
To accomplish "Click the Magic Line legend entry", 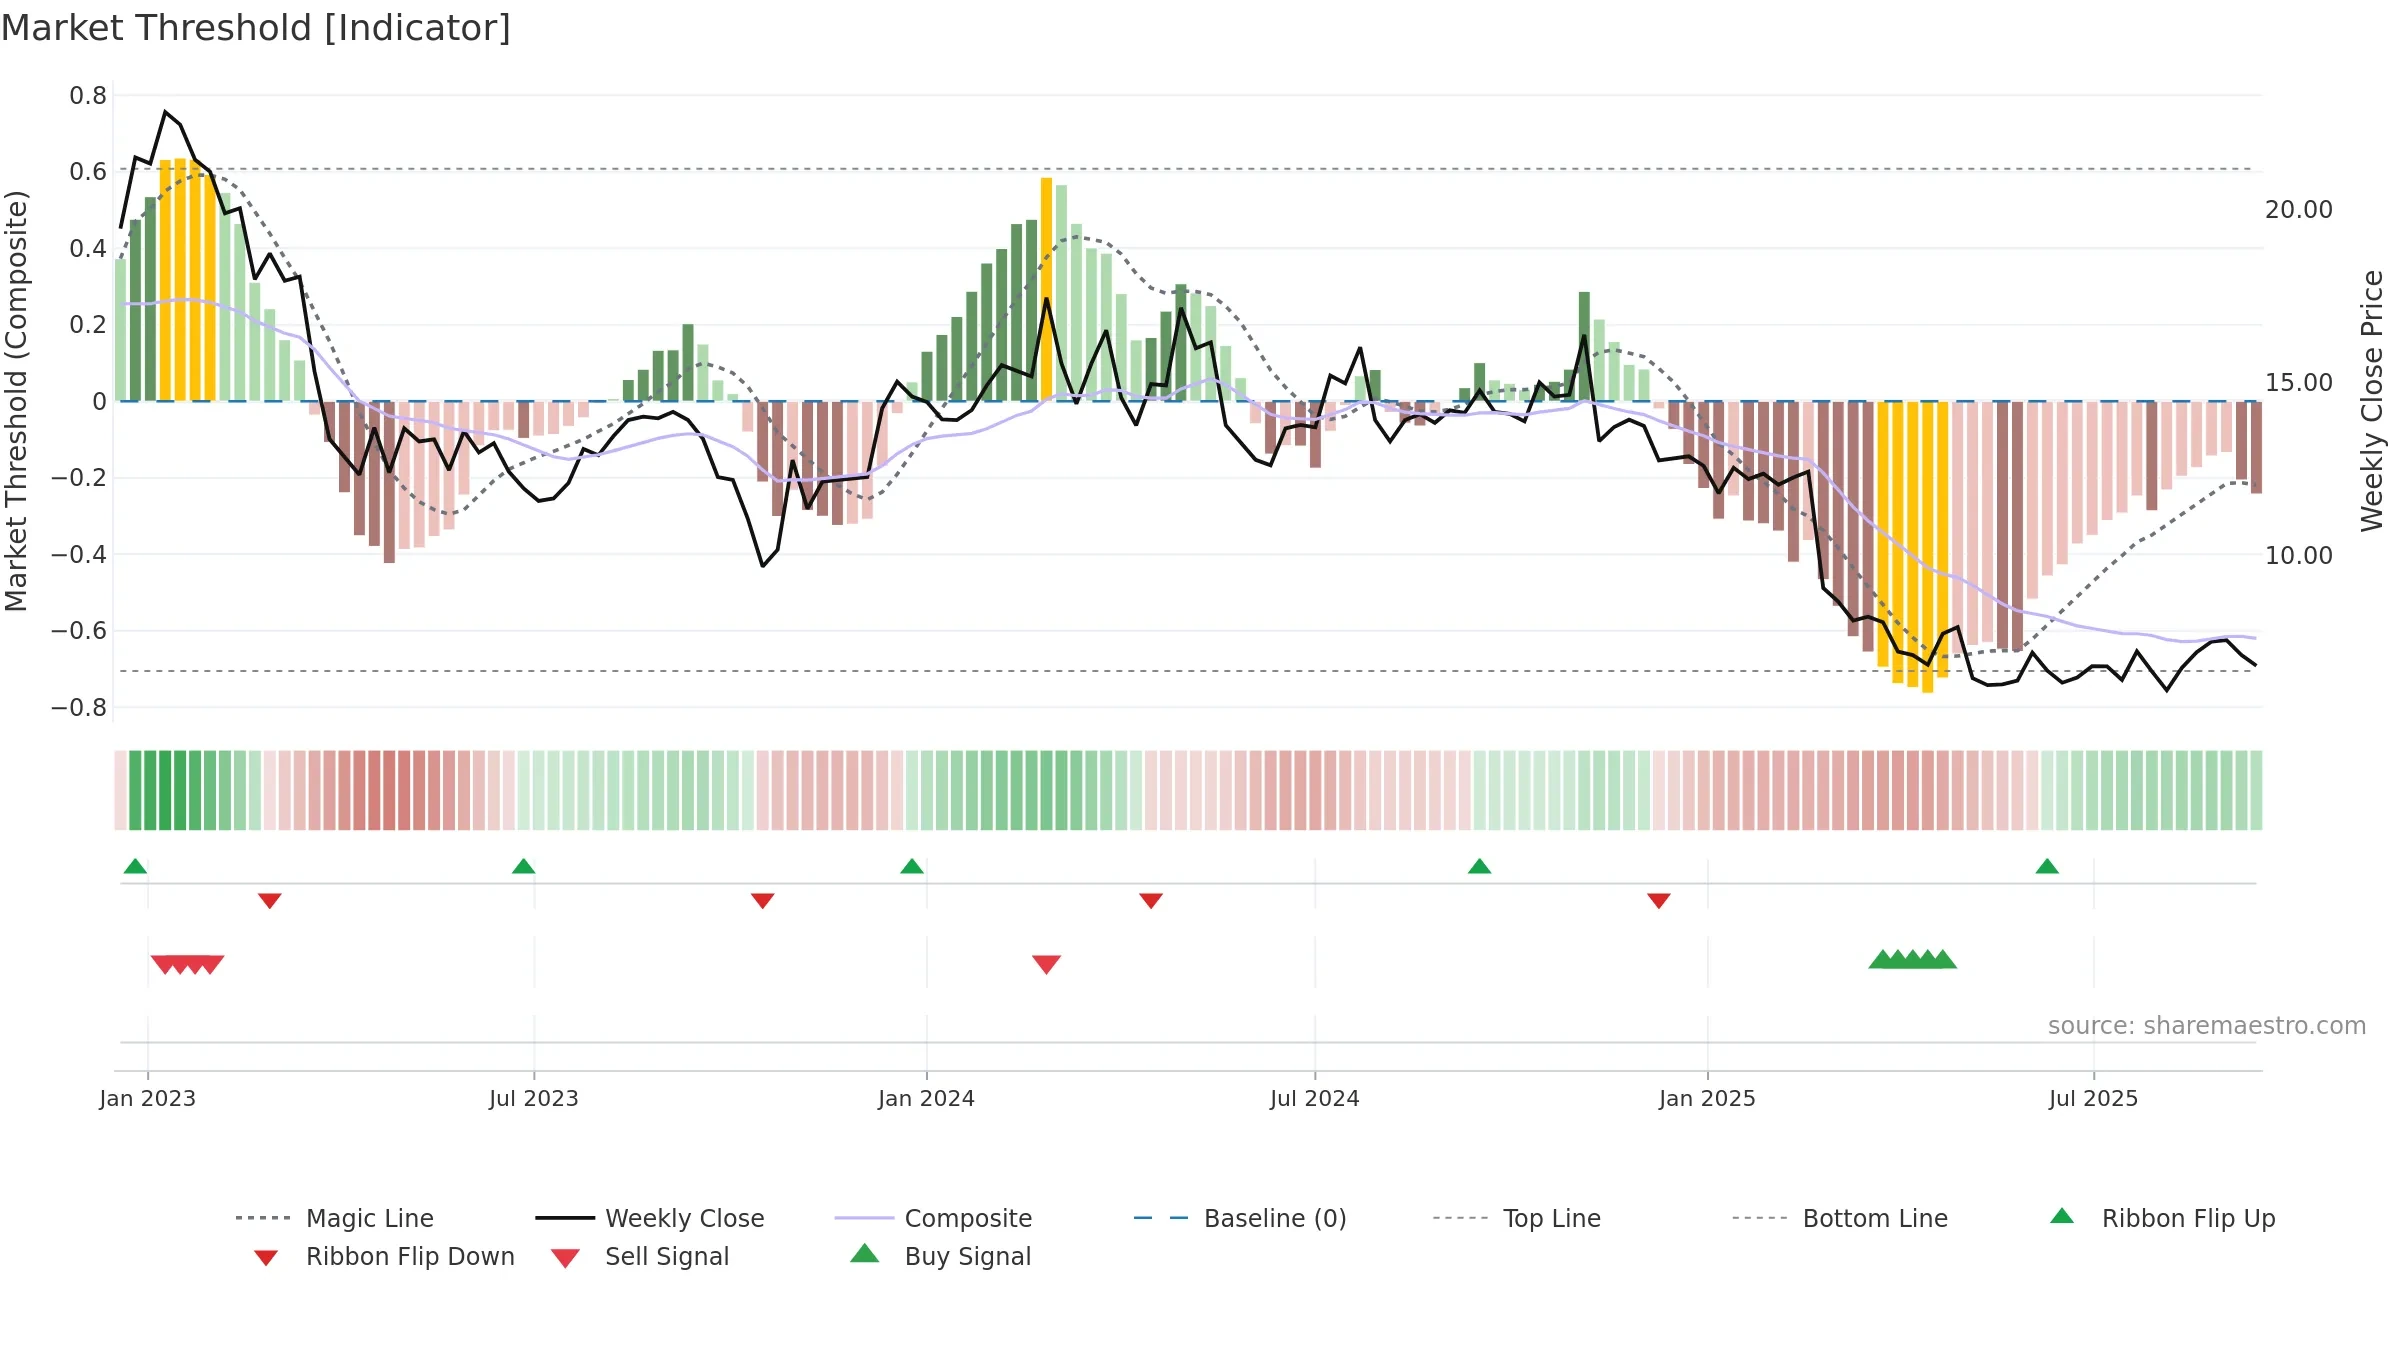I will 334,1218.
